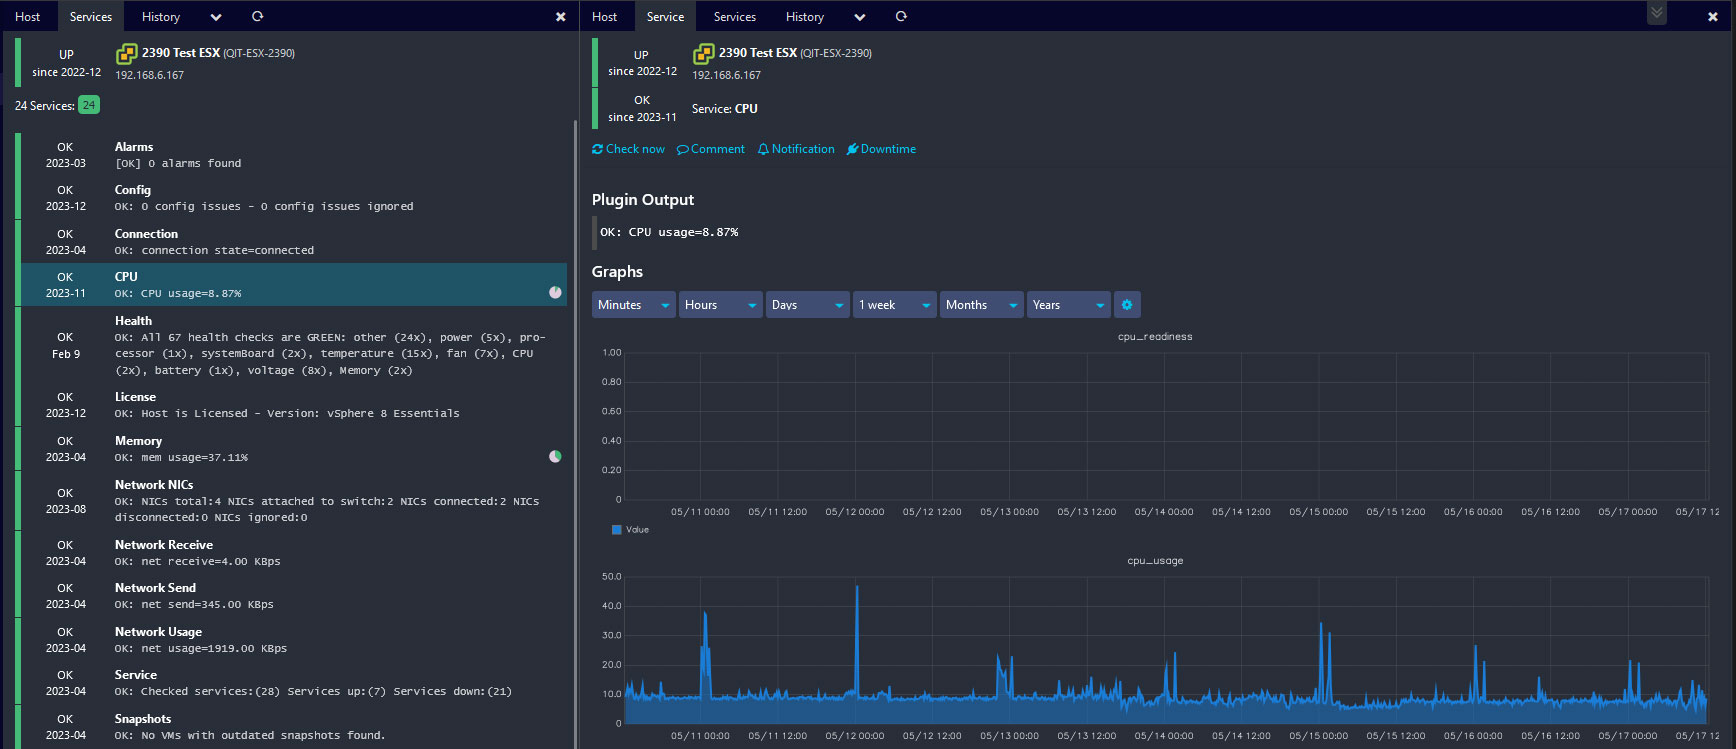Open the Network Usage service row
Image resolution: width=1736 pixels, height=749 pixels.
click(x=291, y=640)
